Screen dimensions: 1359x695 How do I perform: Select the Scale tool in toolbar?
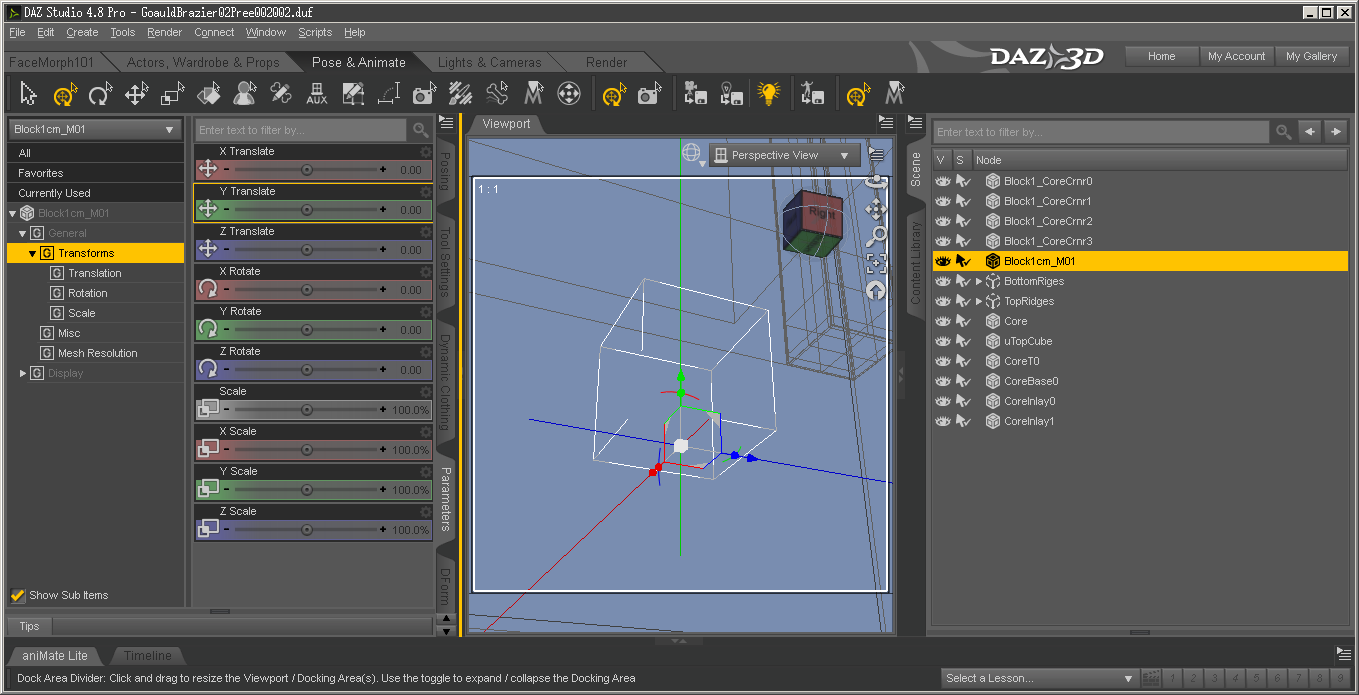pos(172,95)
